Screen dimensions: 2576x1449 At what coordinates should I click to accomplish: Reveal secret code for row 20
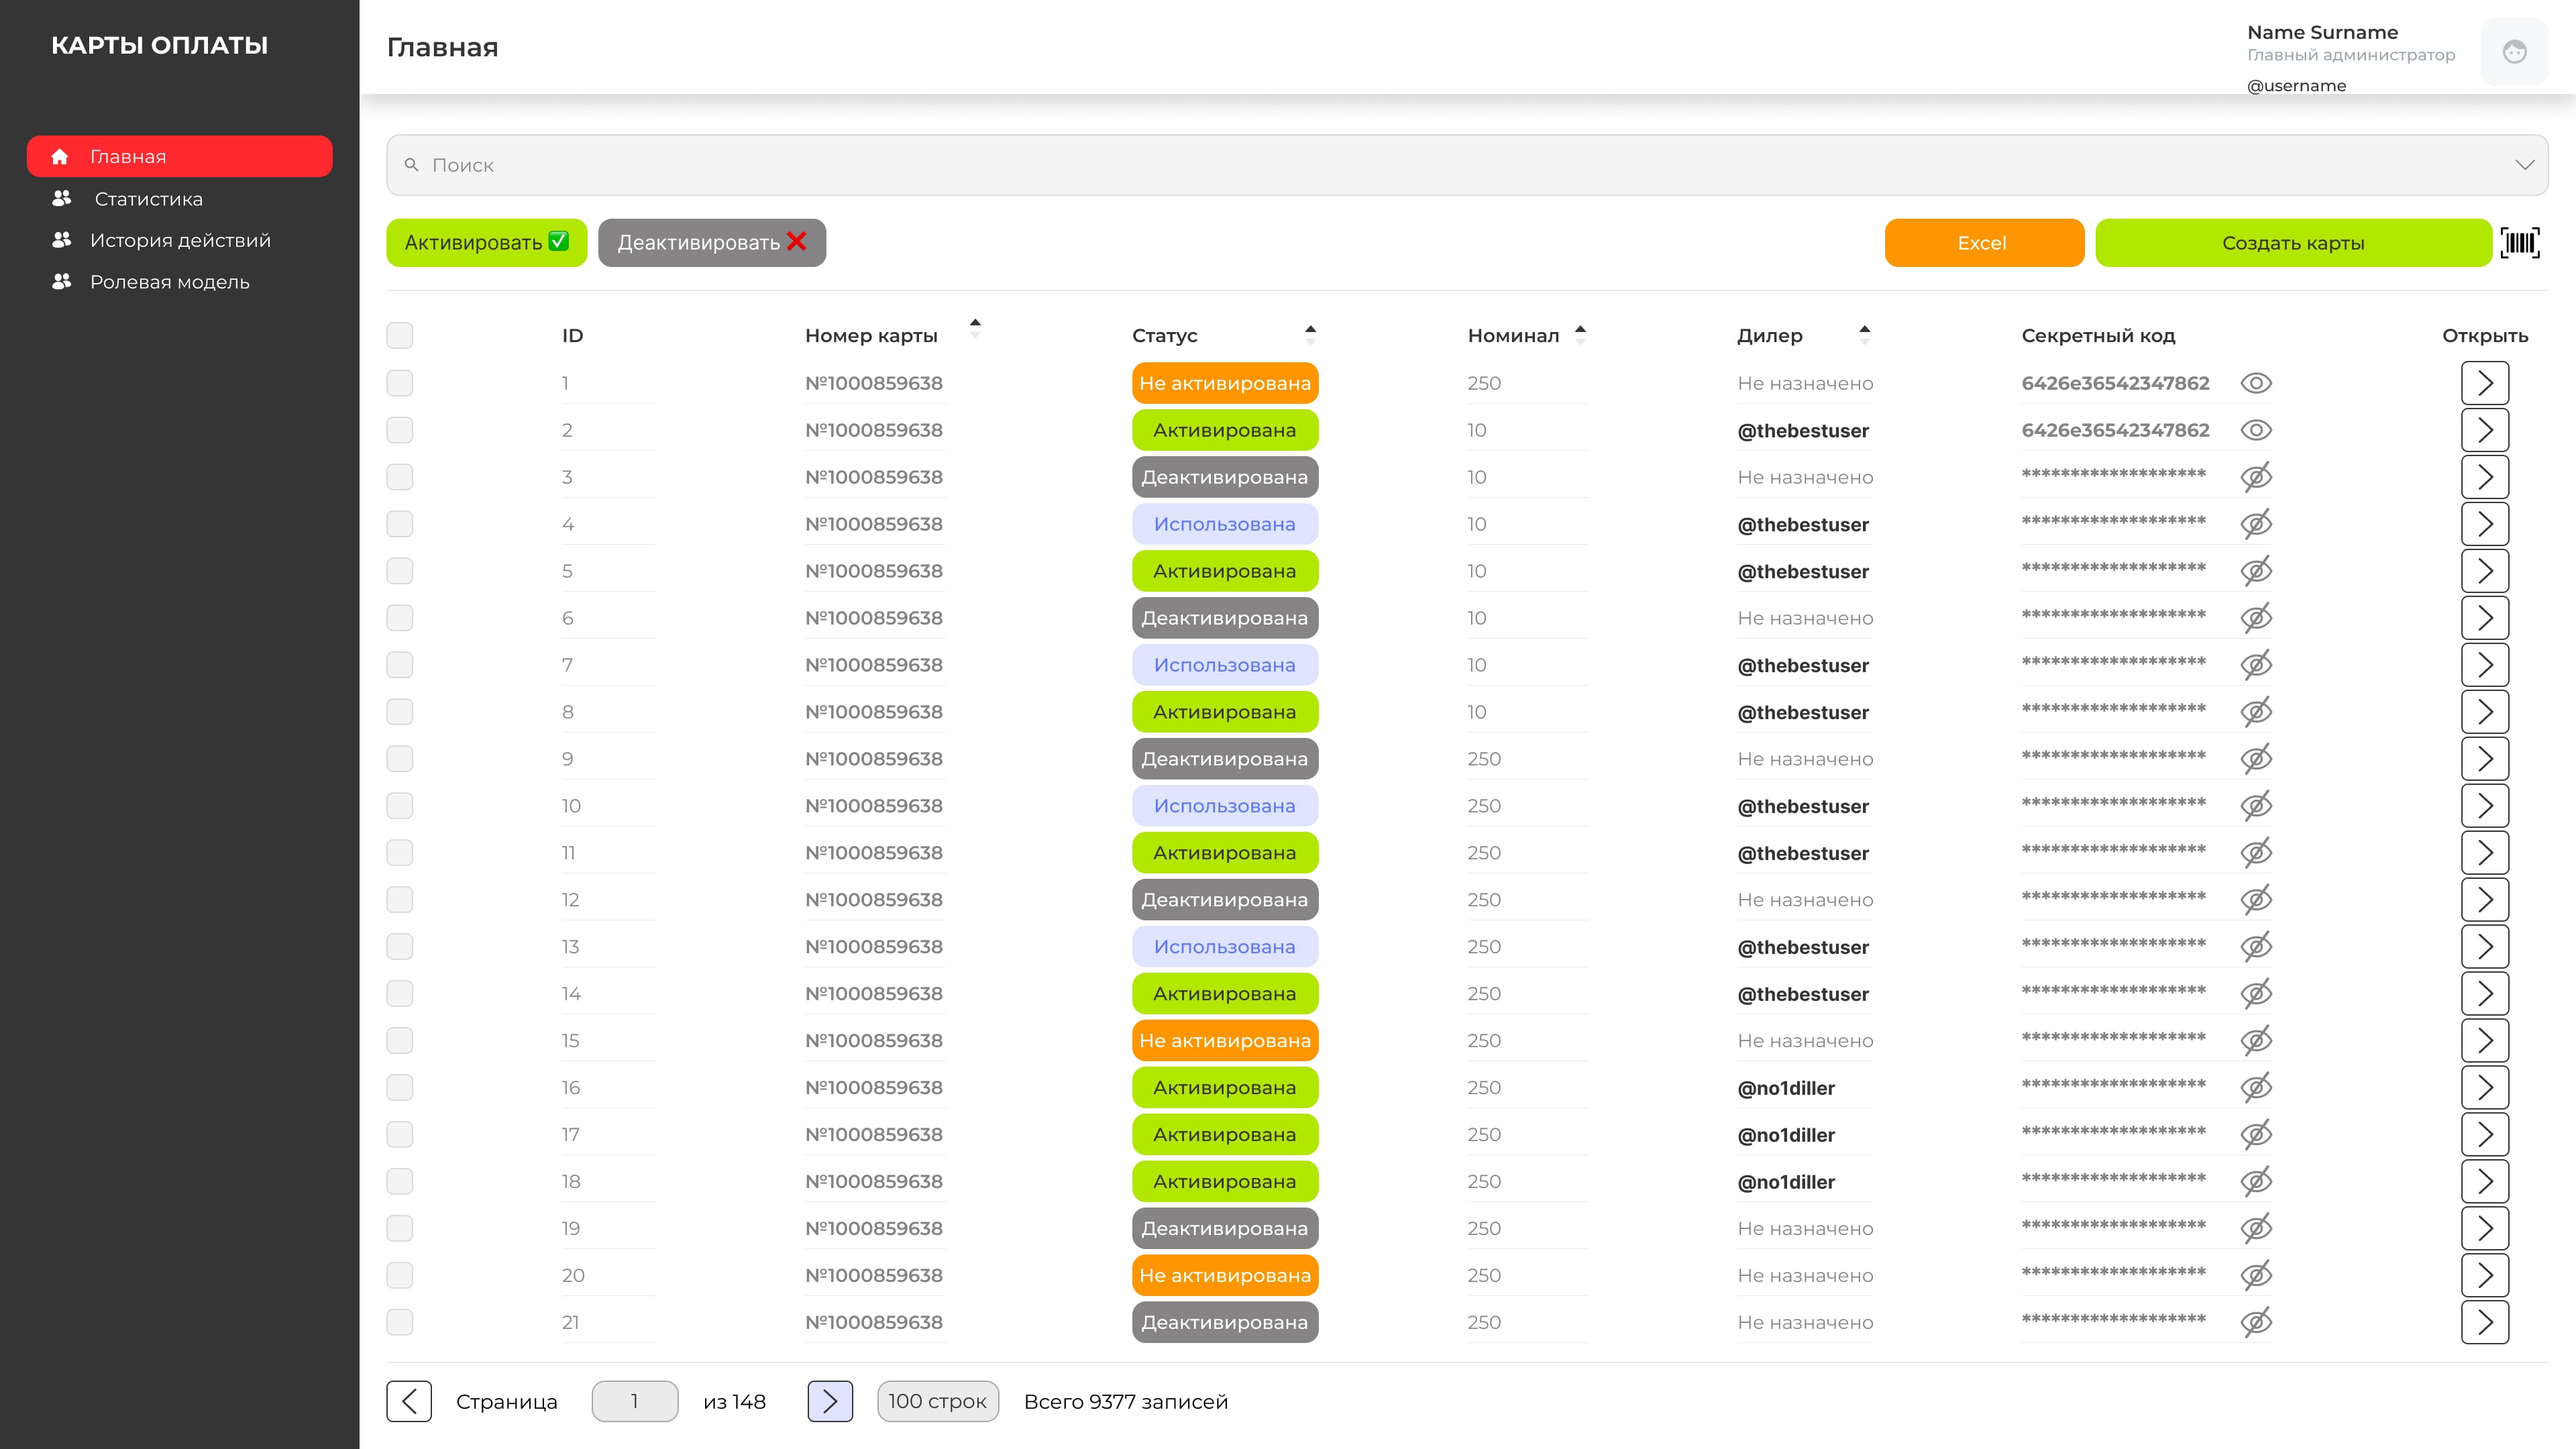2256,1276
